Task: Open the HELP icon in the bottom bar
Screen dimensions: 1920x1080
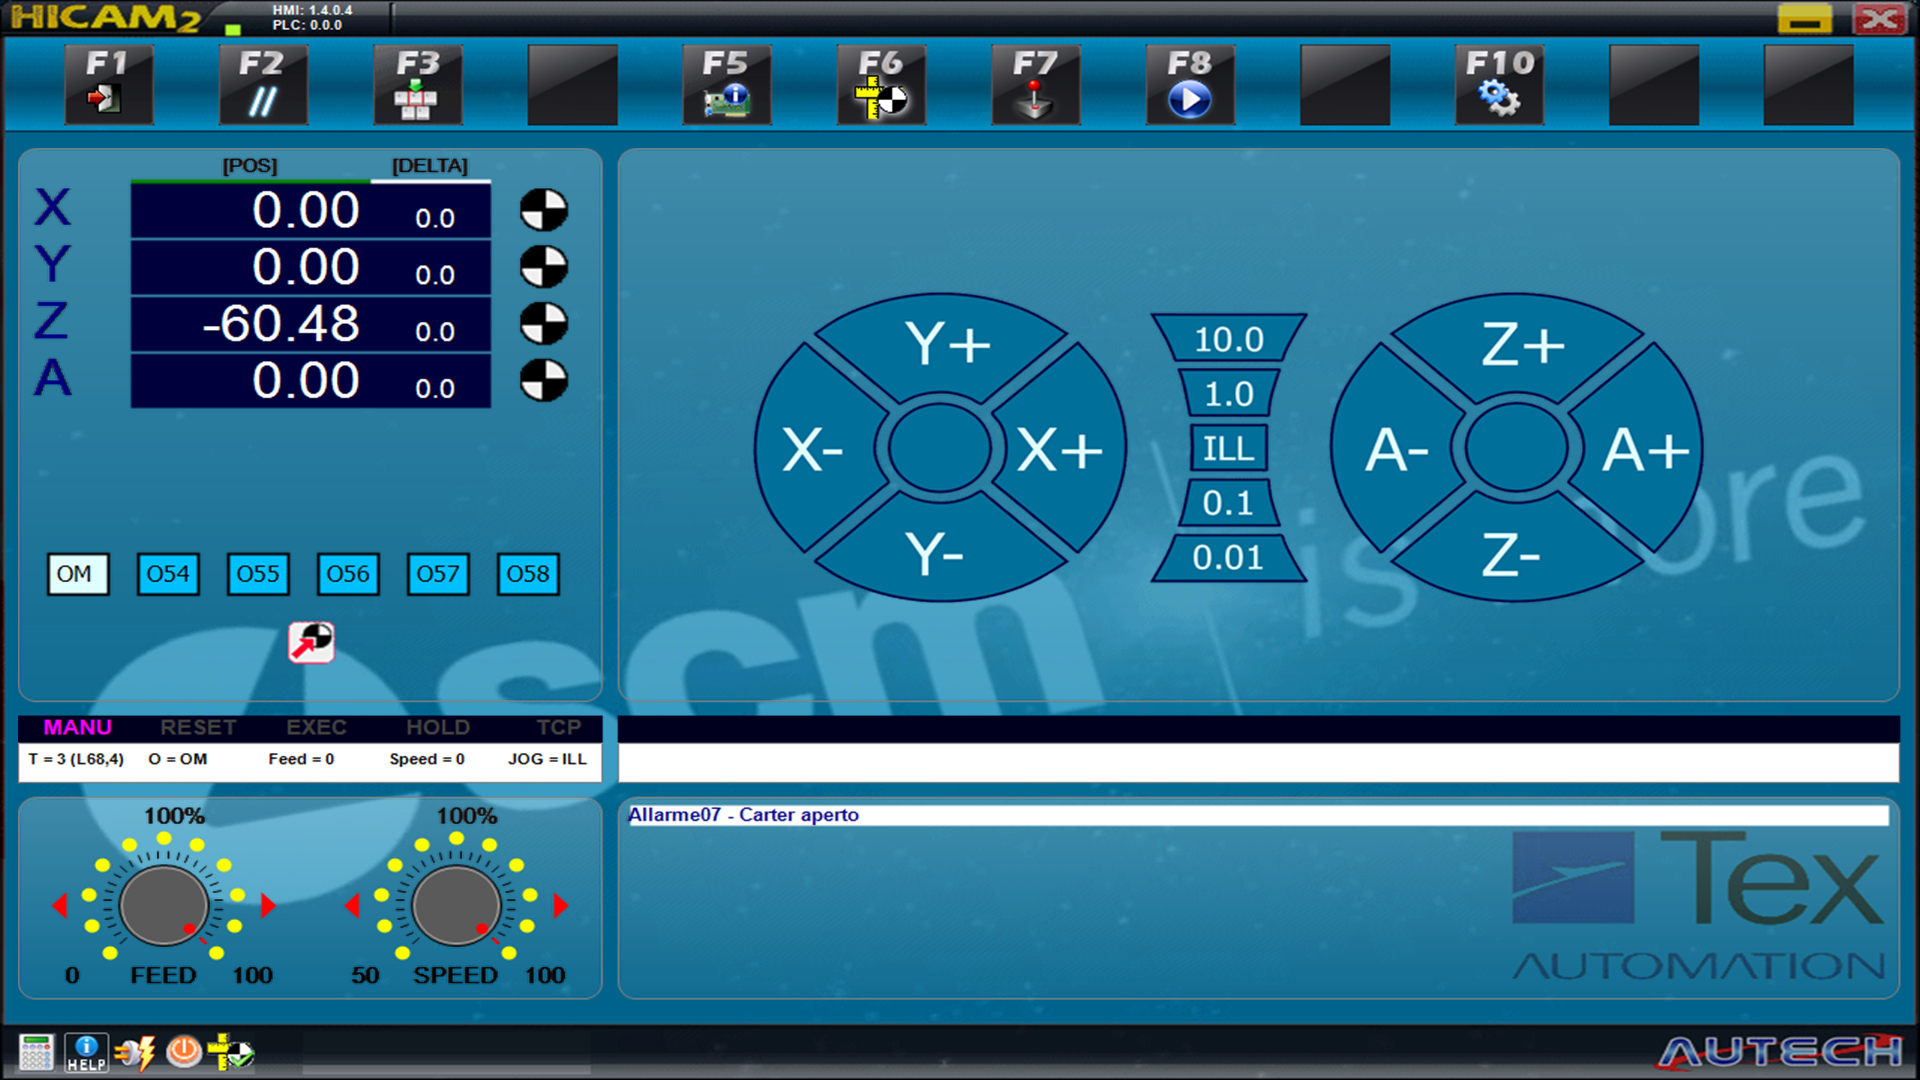Action: (86, 1052)
